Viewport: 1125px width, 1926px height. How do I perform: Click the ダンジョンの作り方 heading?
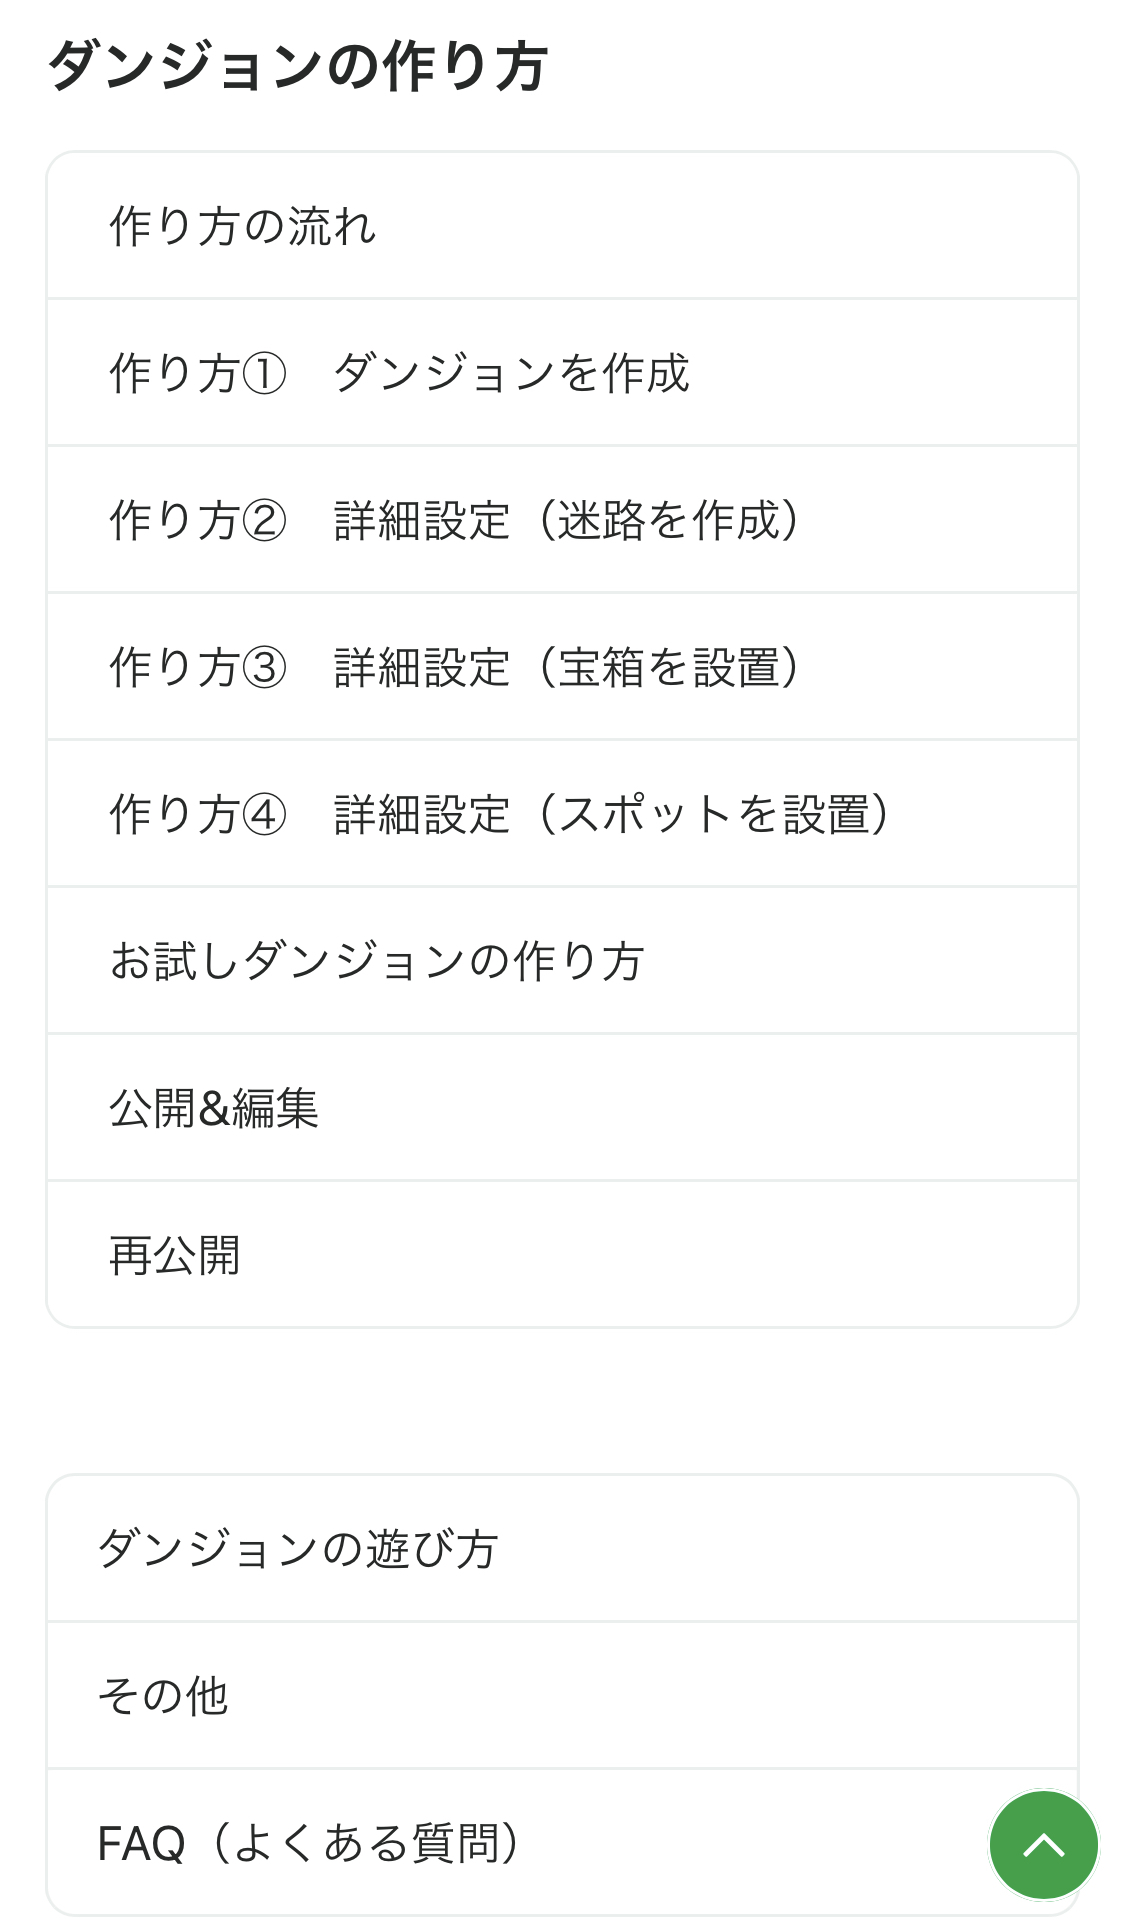tap(297, 66)
